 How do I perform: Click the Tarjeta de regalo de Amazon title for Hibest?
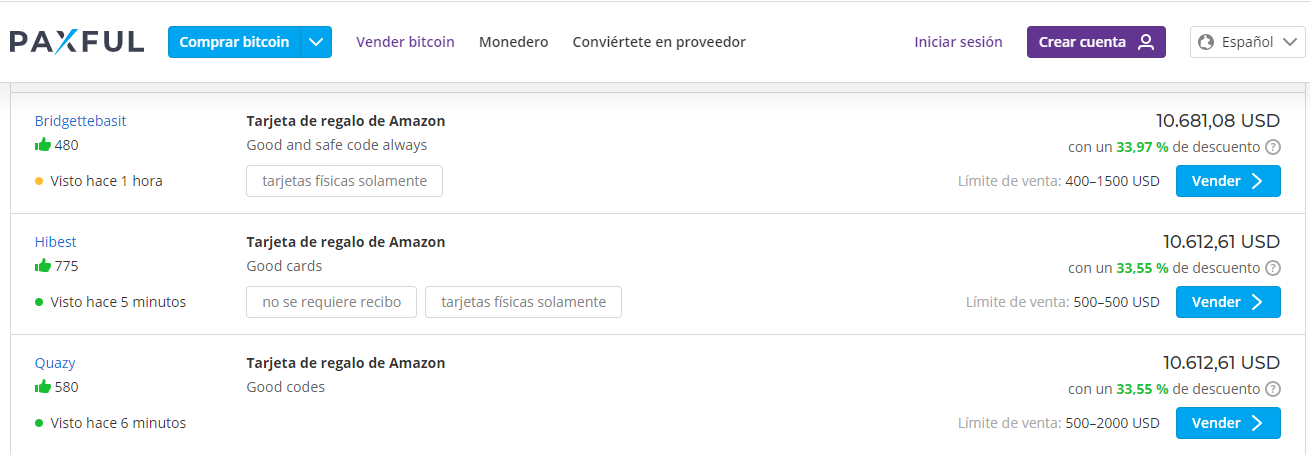(346, 242)
